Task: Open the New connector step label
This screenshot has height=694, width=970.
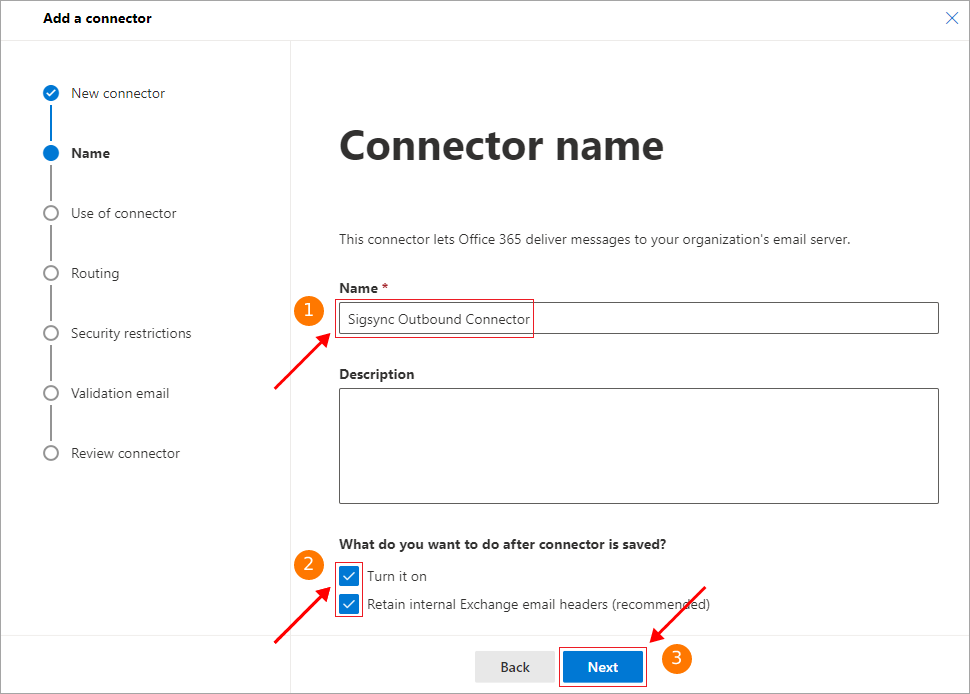Action: (x=118, y=93)
